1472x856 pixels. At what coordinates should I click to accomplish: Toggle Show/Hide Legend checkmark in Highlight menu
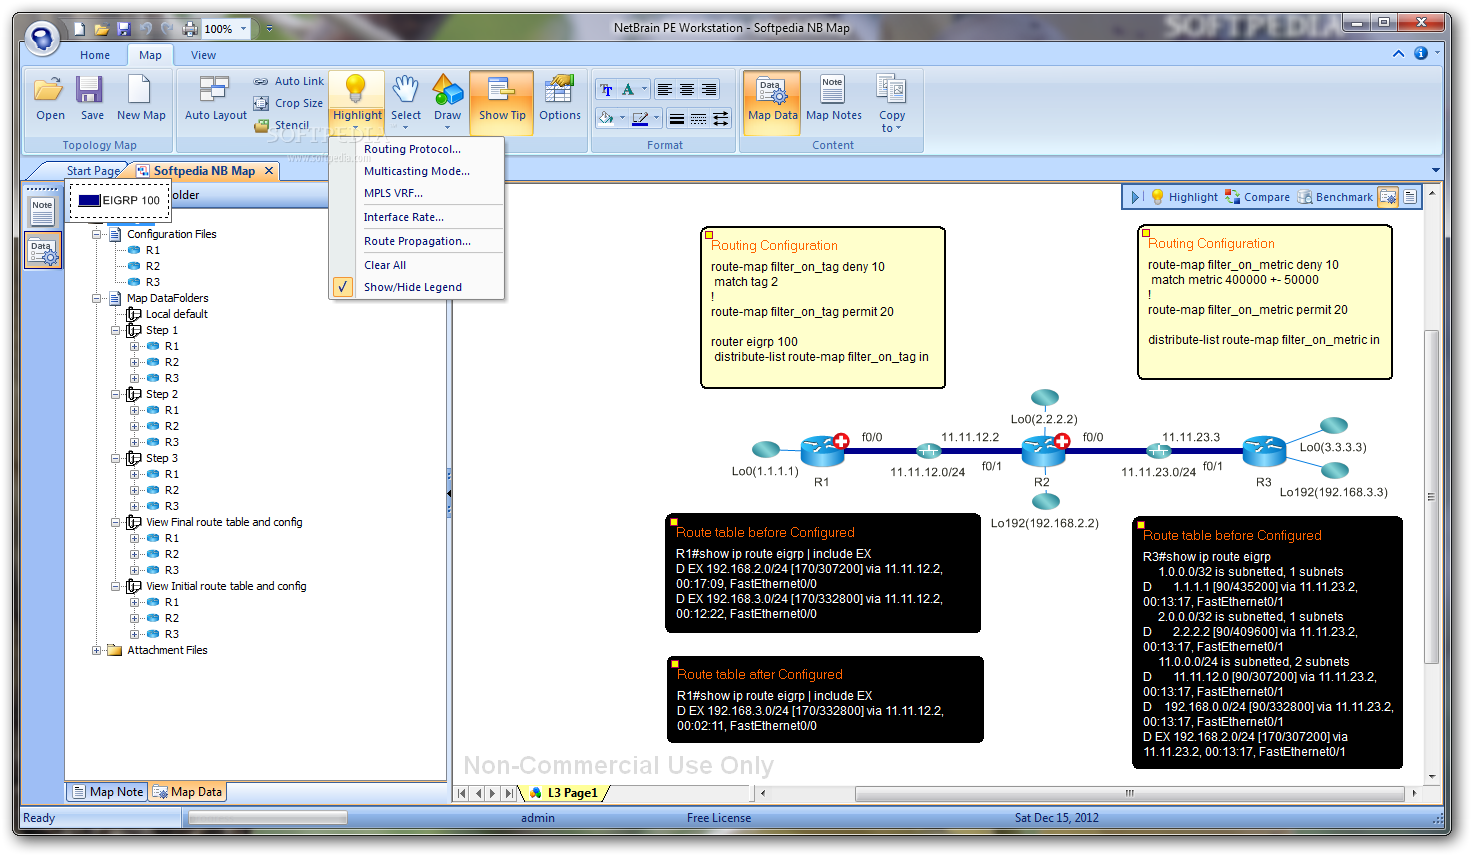pyautogui.click(x=343, y=287)
